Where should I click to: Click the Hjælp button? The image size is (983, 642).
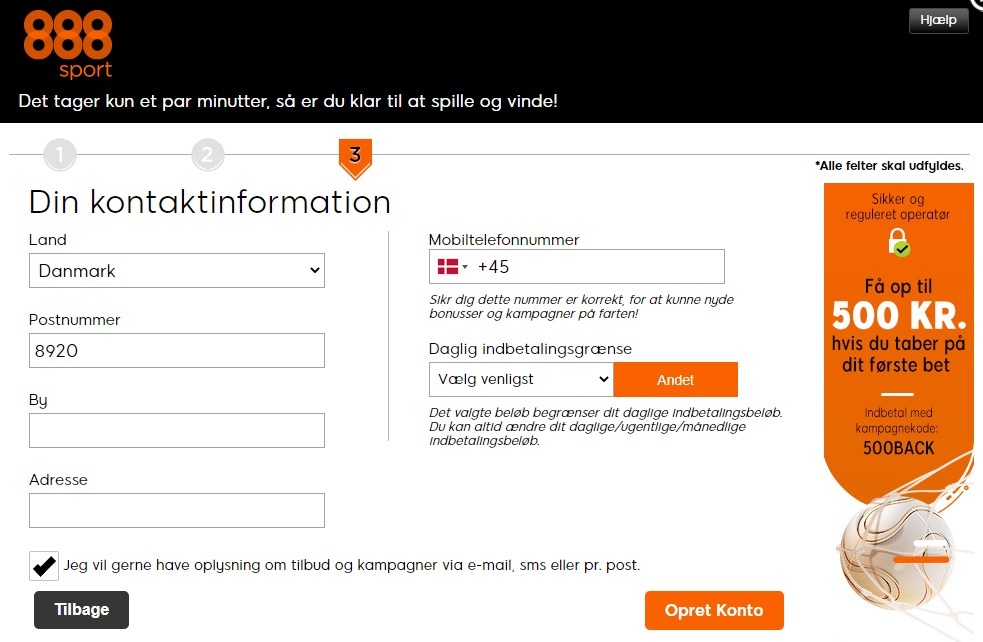point(938,21)
